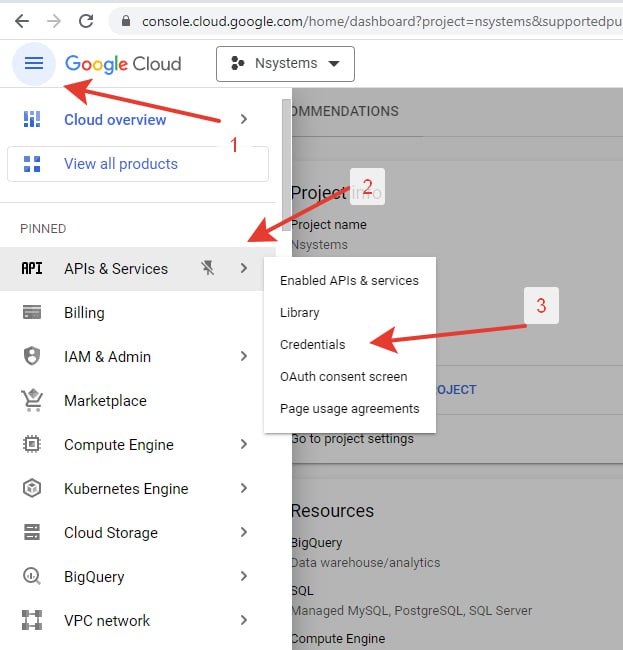Select Enabled APIs & services submenu item
The image size is (623, 650).
[349, 281]
